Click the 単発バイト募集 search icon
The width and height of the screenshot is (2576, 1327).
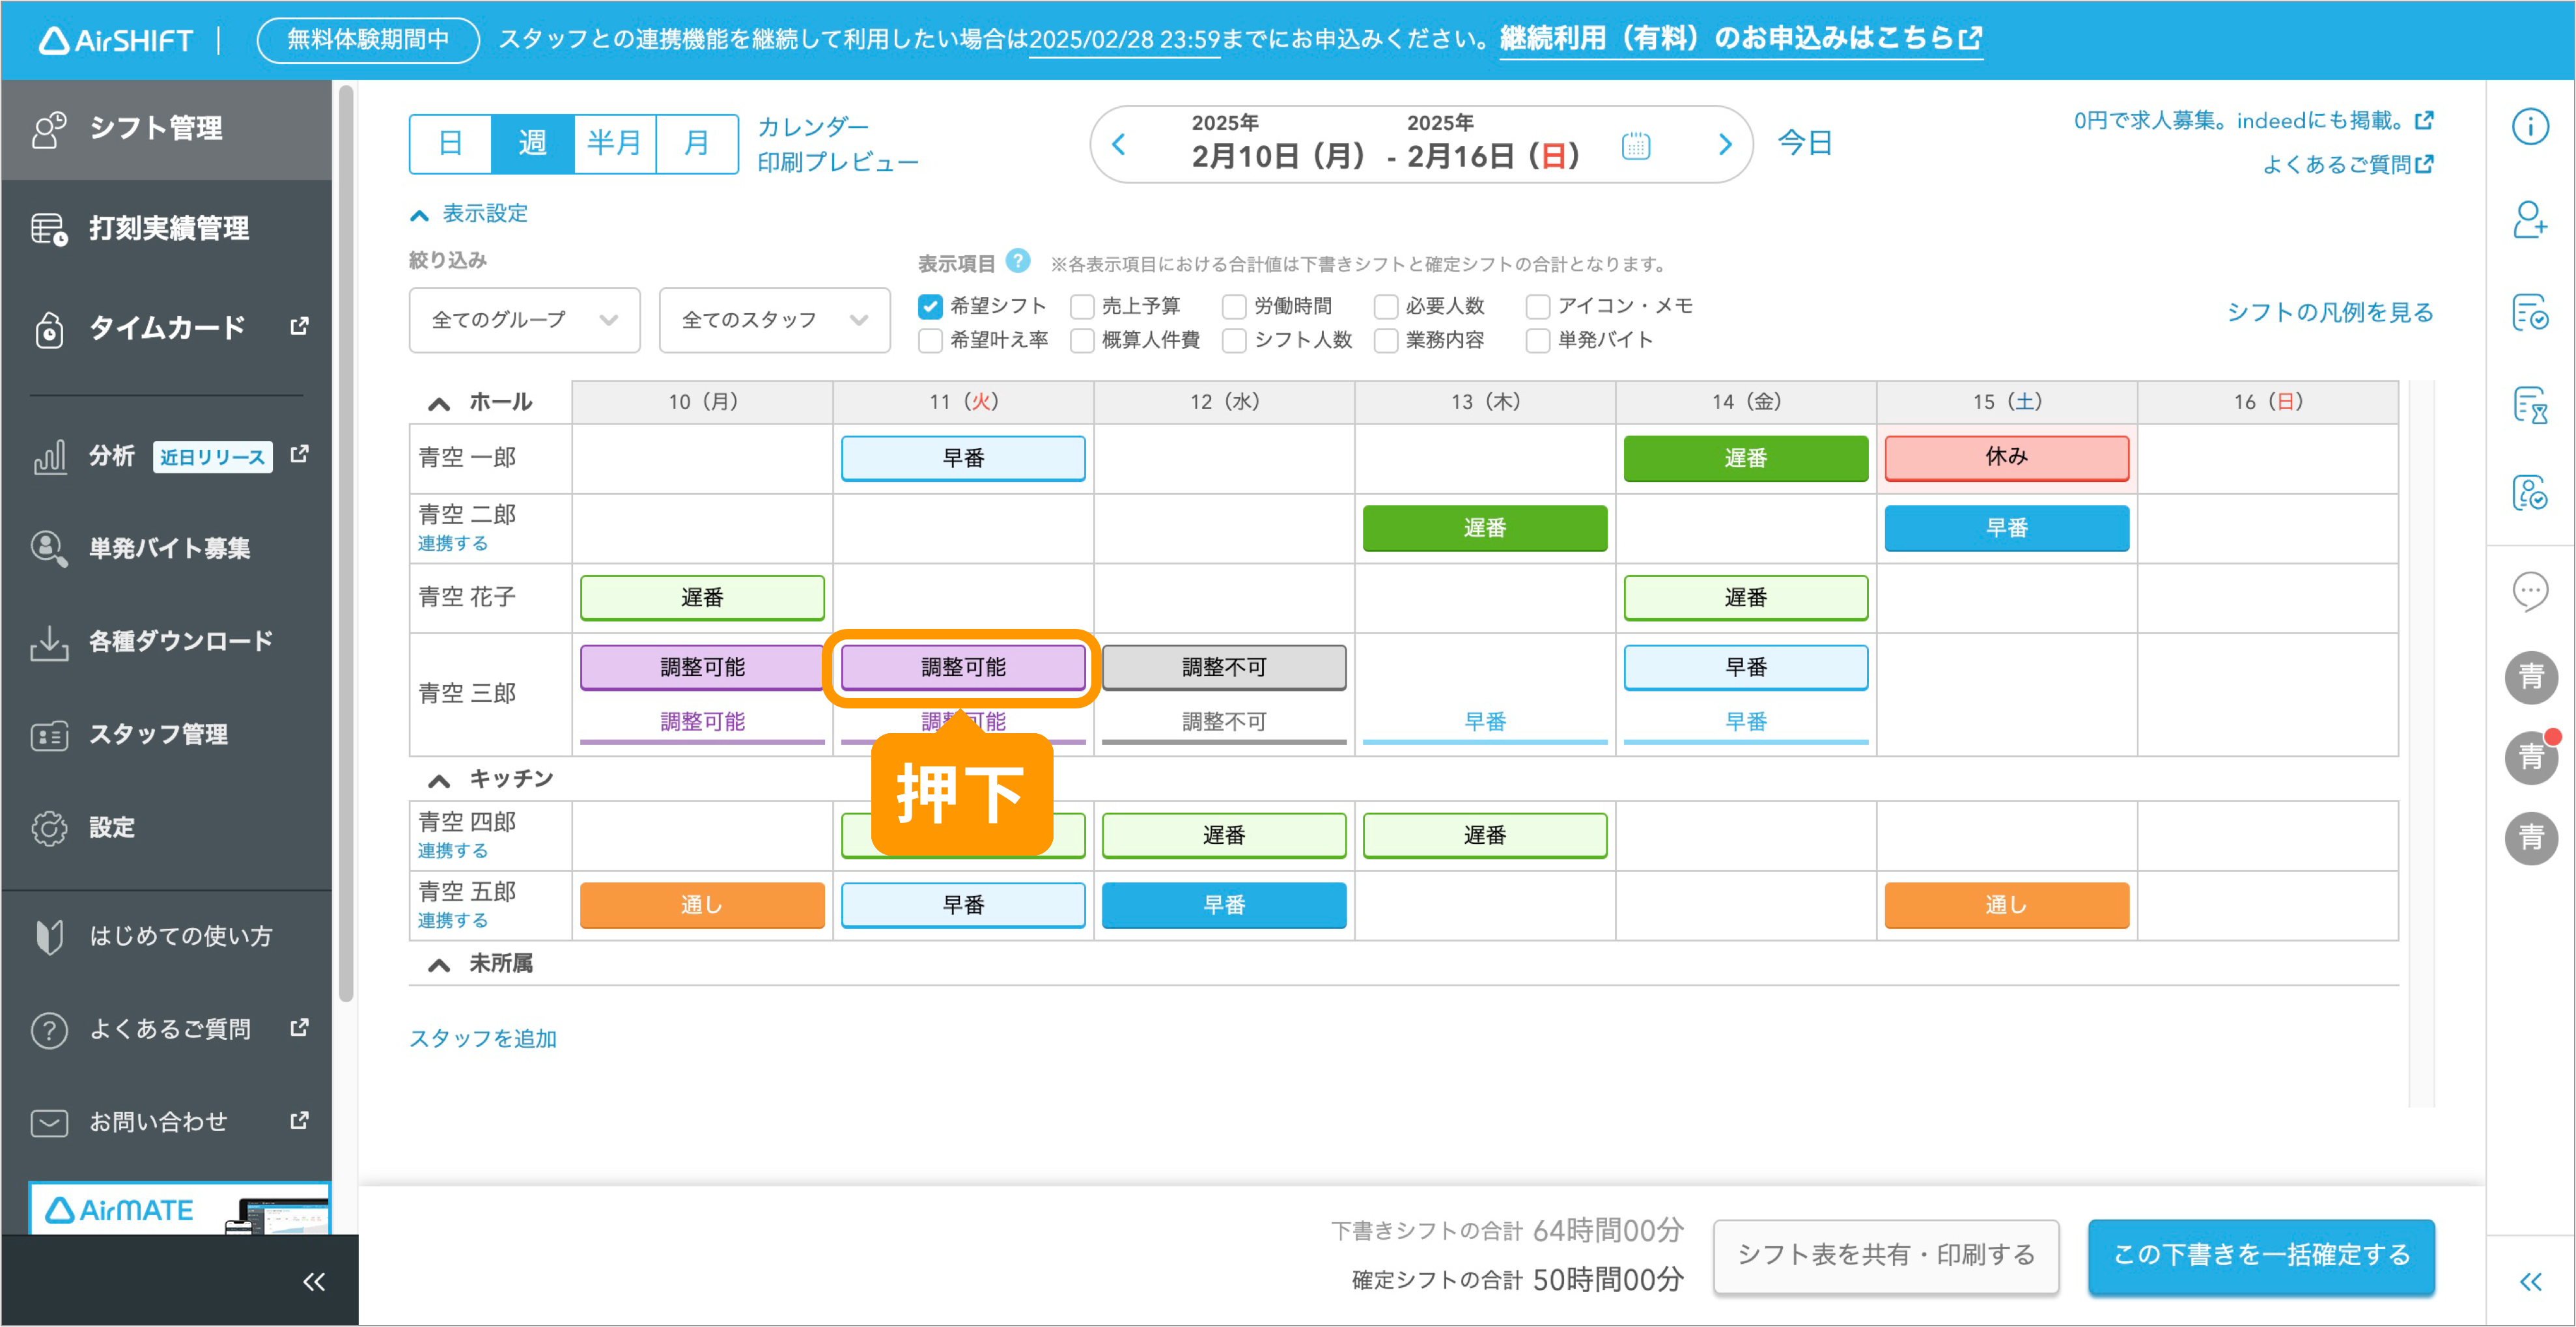point(49,548)
